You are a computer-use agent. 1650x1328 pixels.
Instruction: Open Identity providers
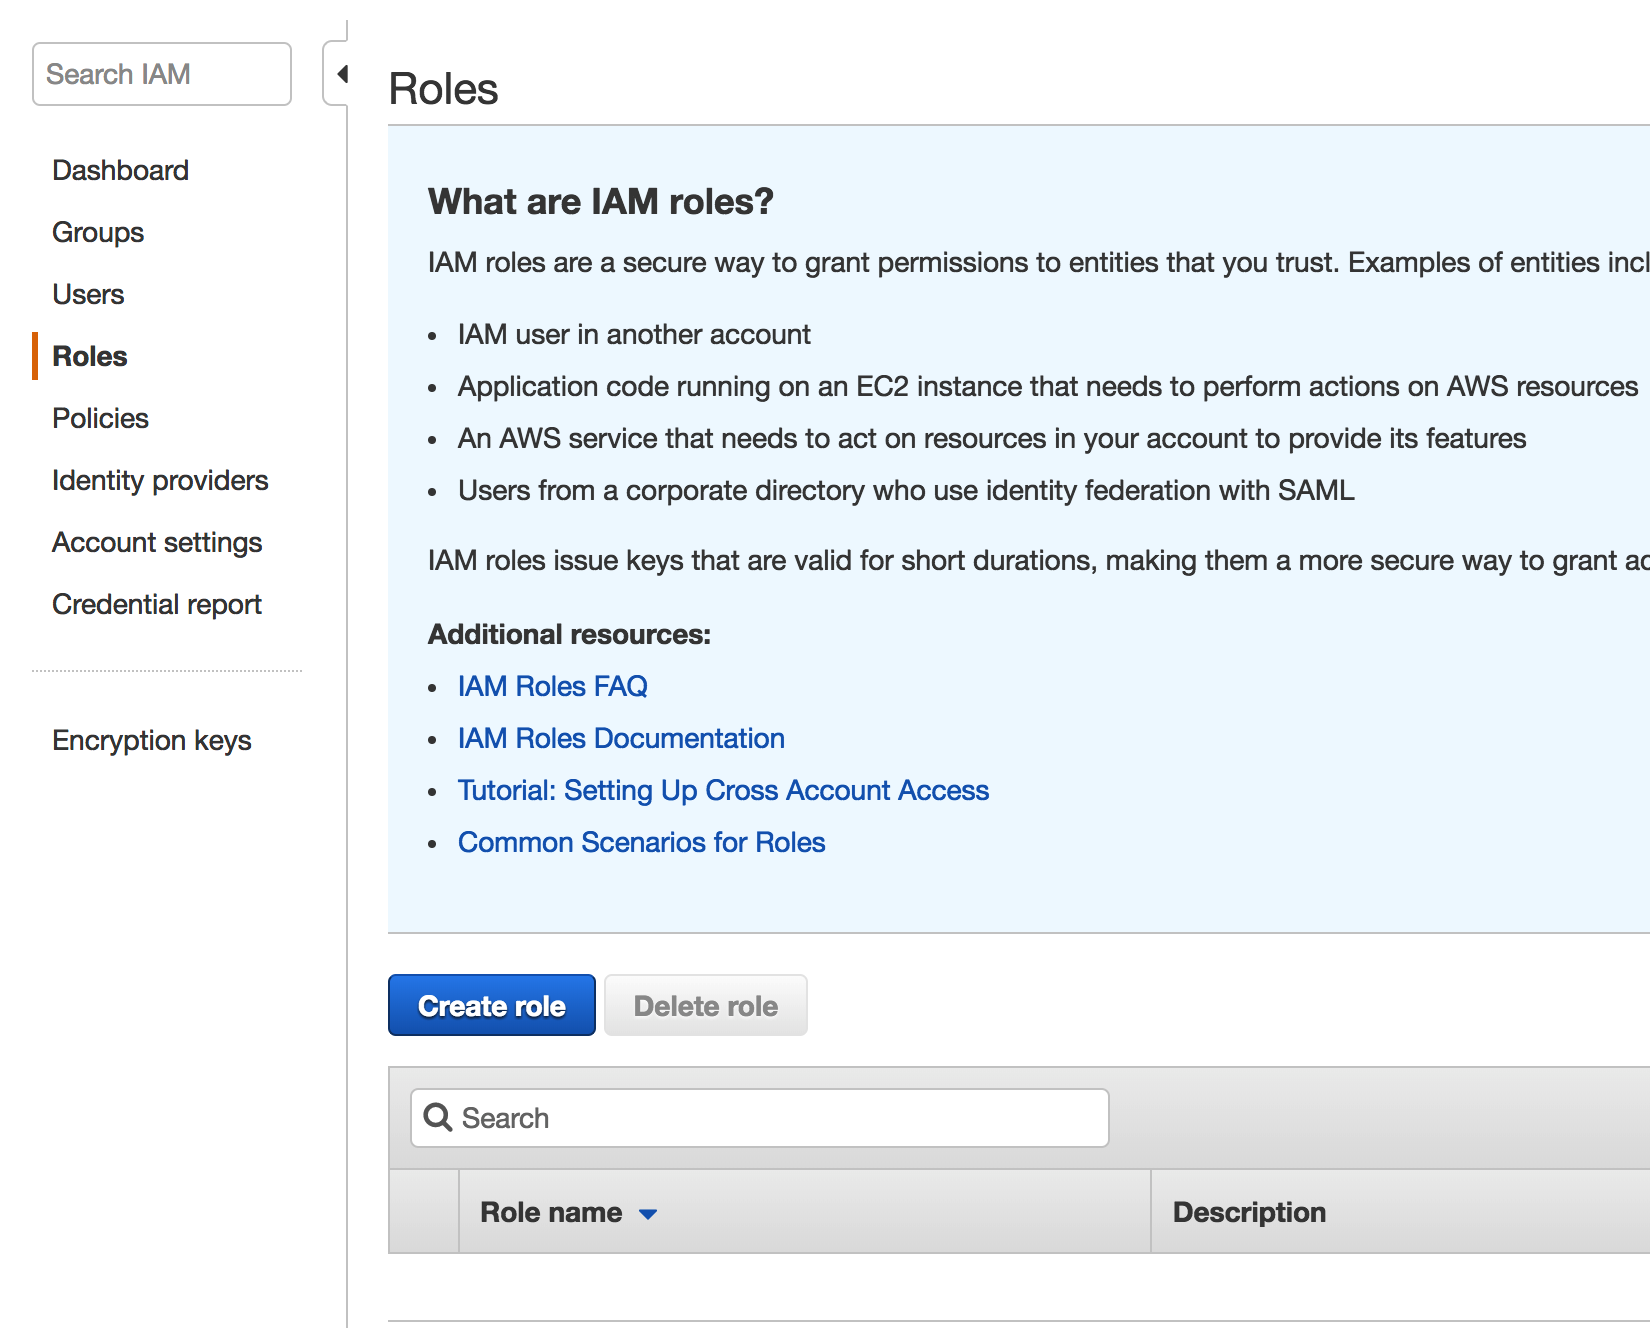(160, 480)
